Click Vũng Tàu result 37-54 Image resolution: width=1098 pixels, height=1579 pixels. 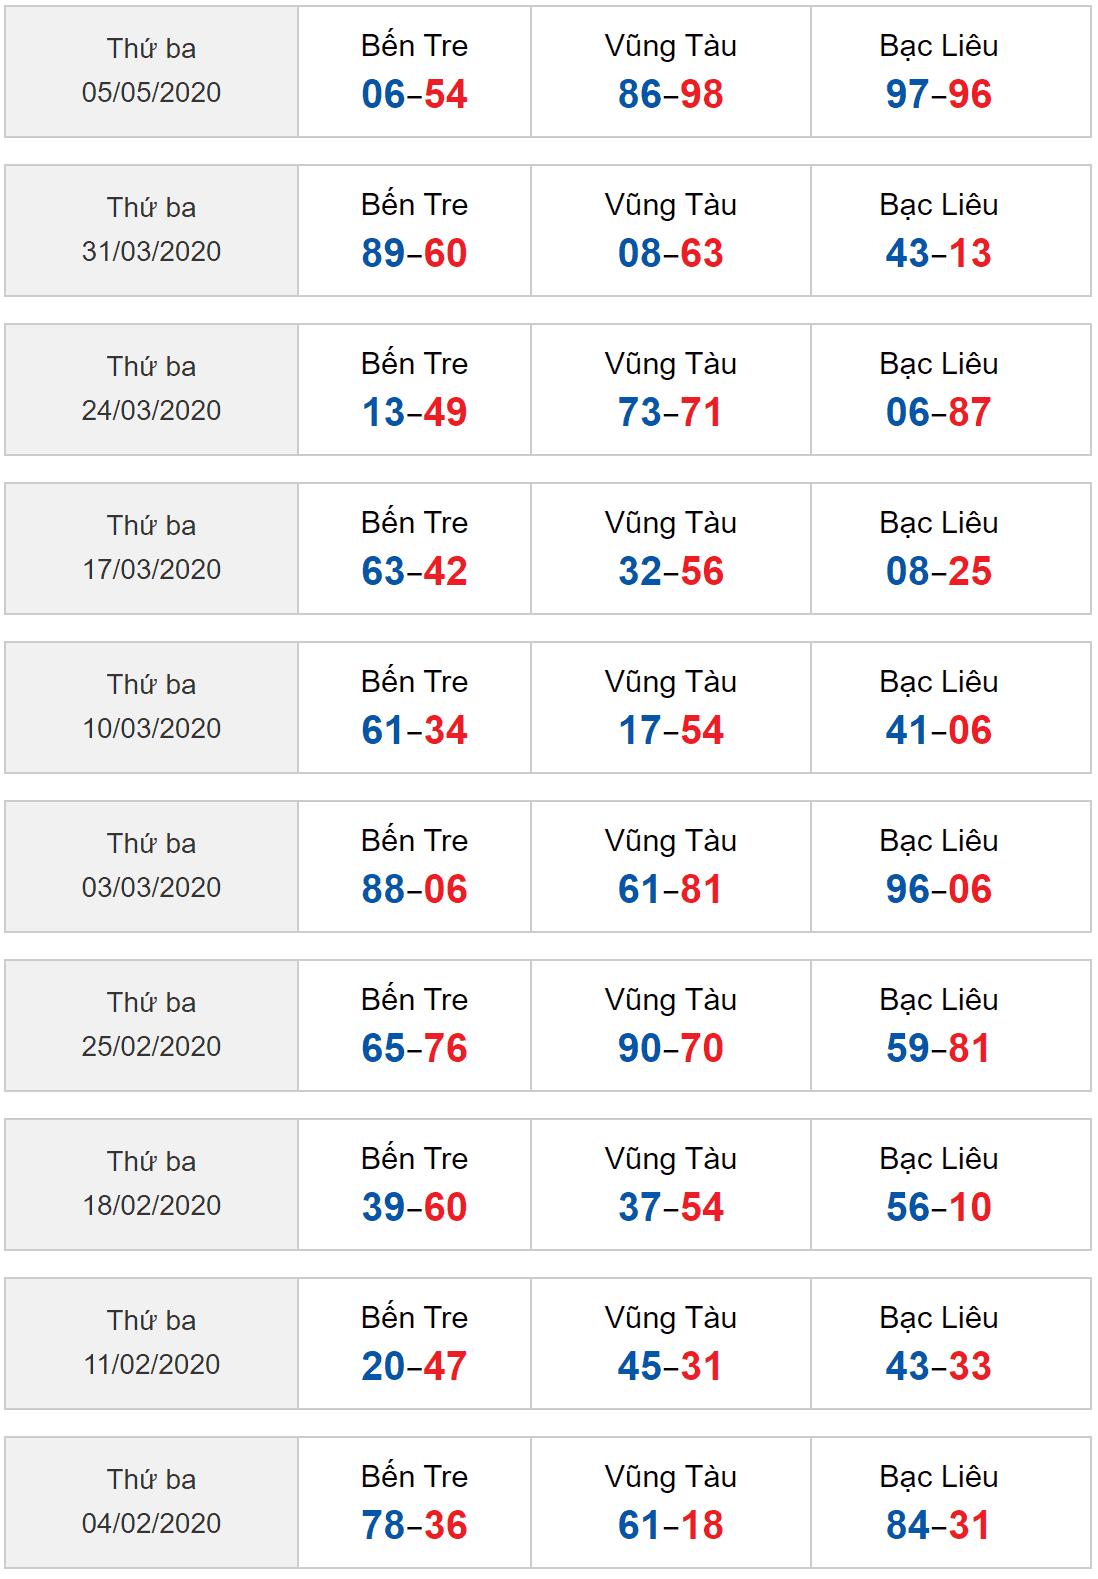[x=670, y=1207]
